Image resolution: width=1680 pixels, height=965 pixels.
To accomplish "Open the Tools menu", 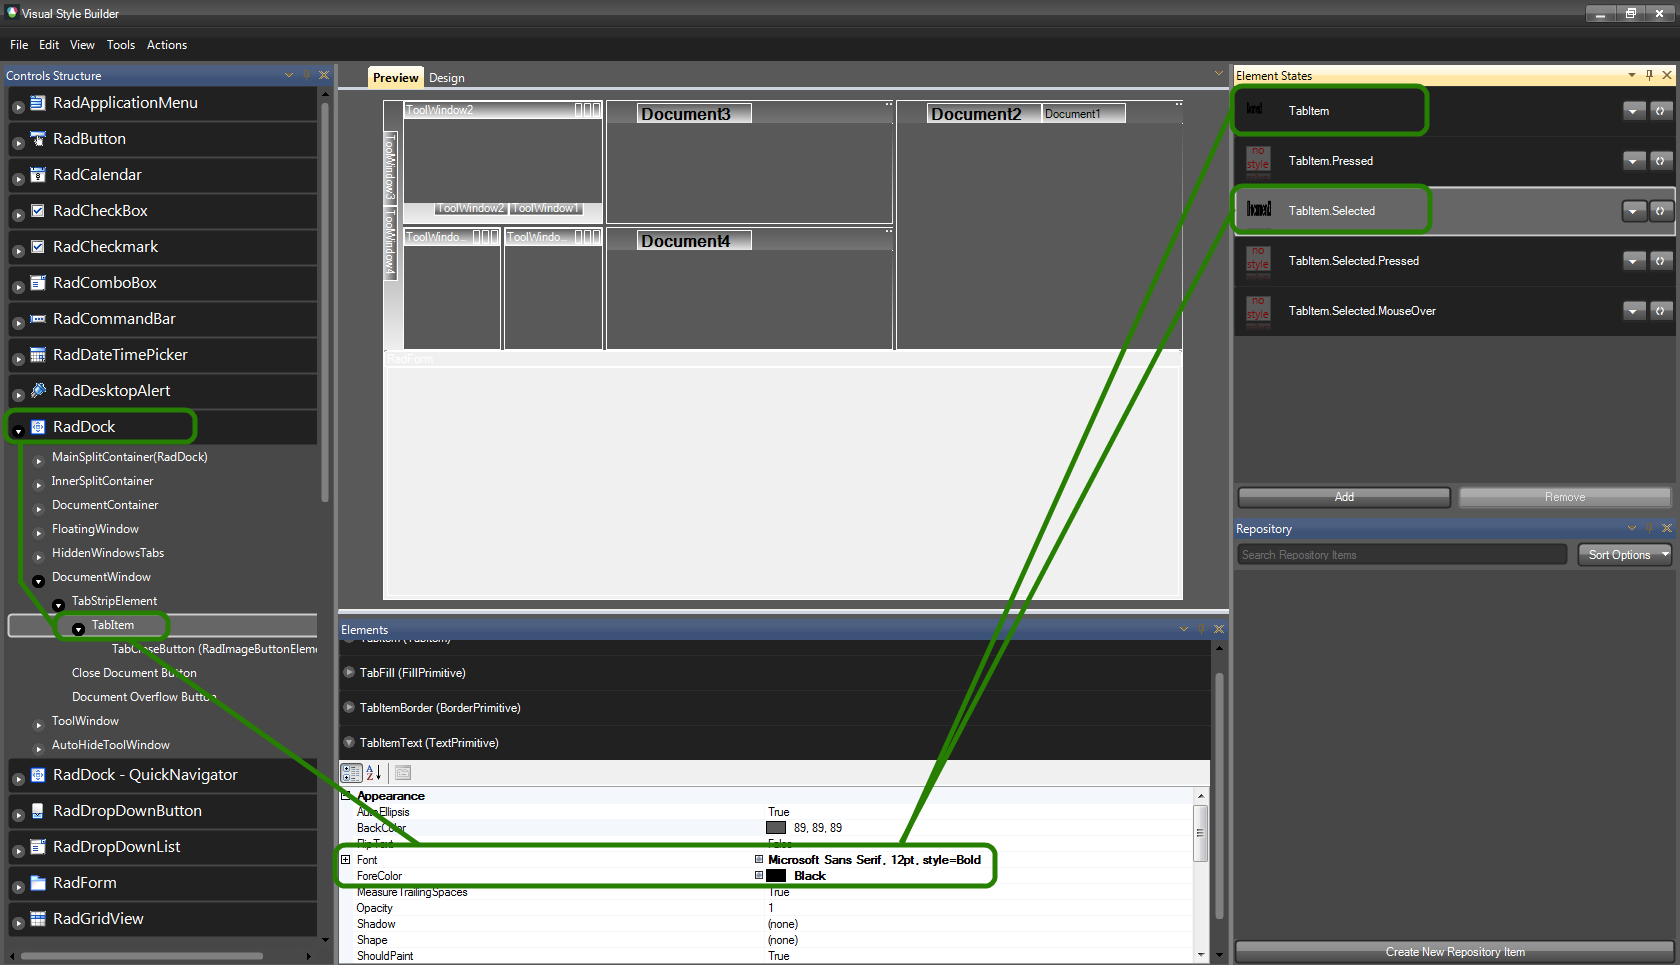I will tap(121, 45).
